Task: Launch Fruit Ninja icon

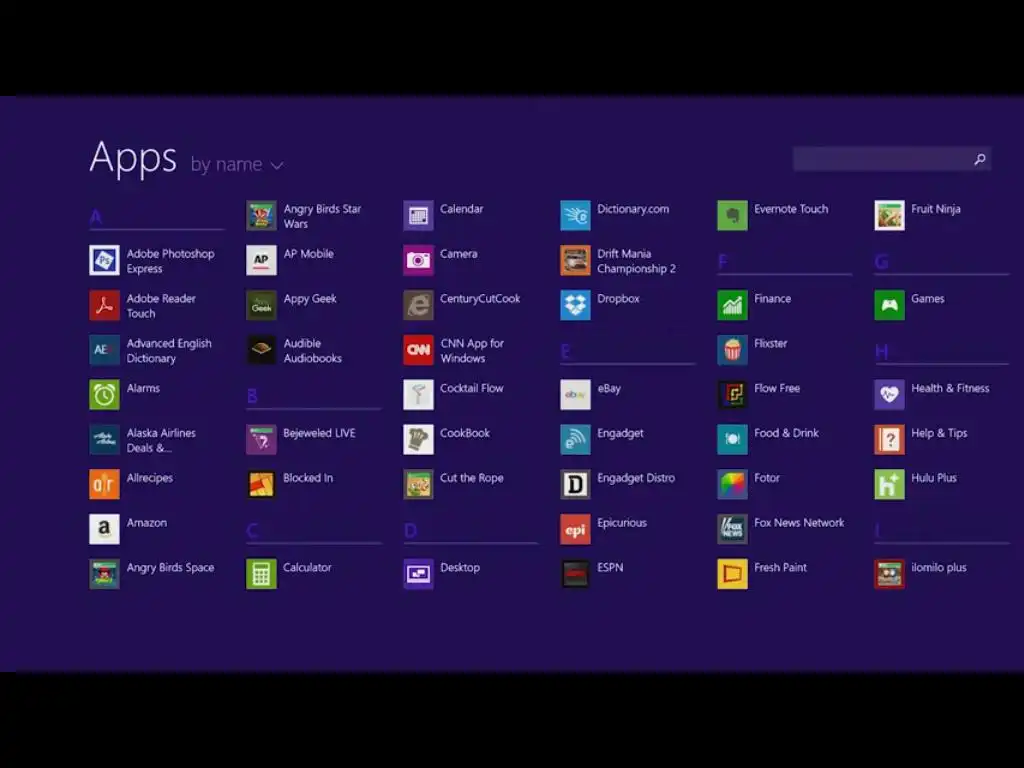Action: 889,216
